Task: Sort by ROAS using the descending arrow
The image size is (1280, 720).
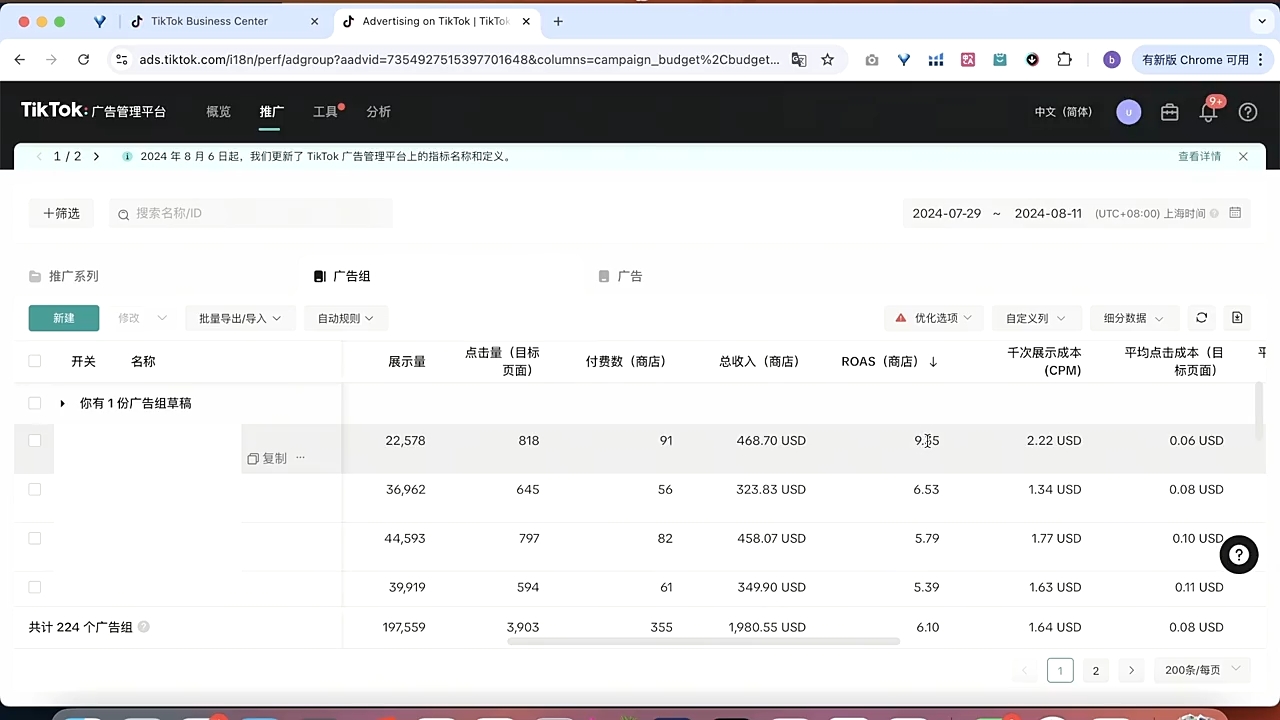Action: (933, 362)
